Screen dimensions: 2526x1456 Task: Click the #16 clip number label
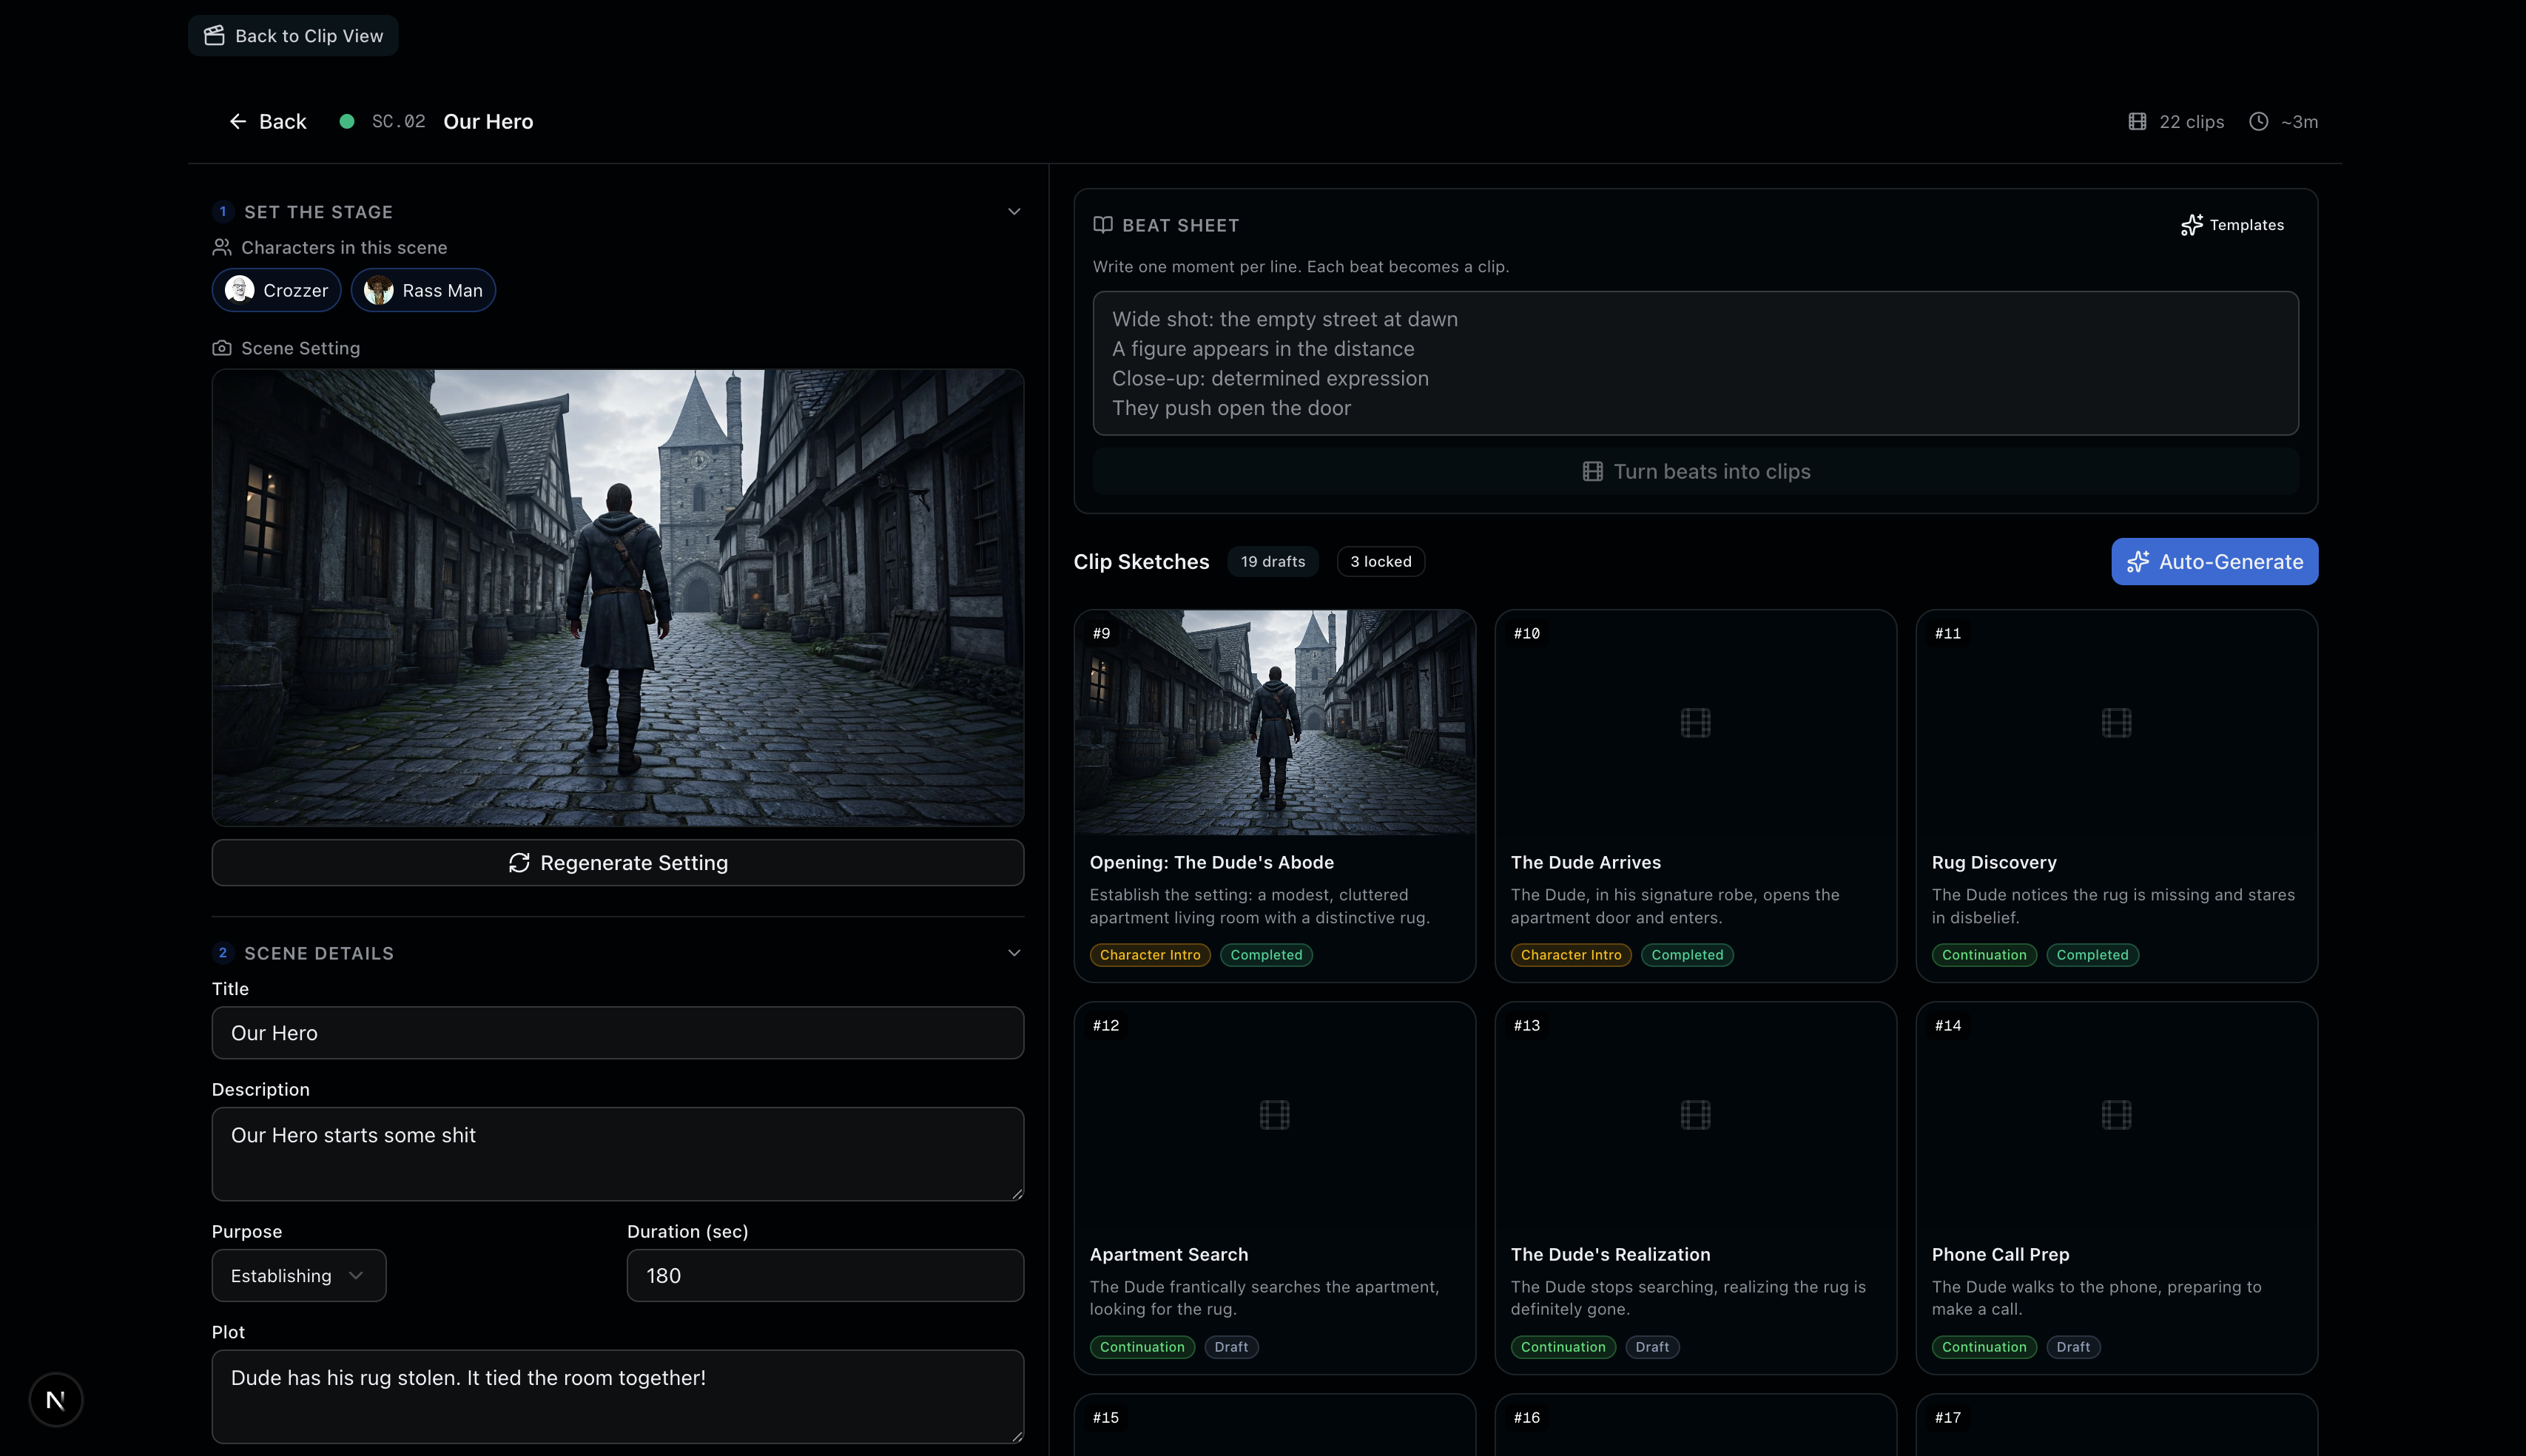1527,1418
